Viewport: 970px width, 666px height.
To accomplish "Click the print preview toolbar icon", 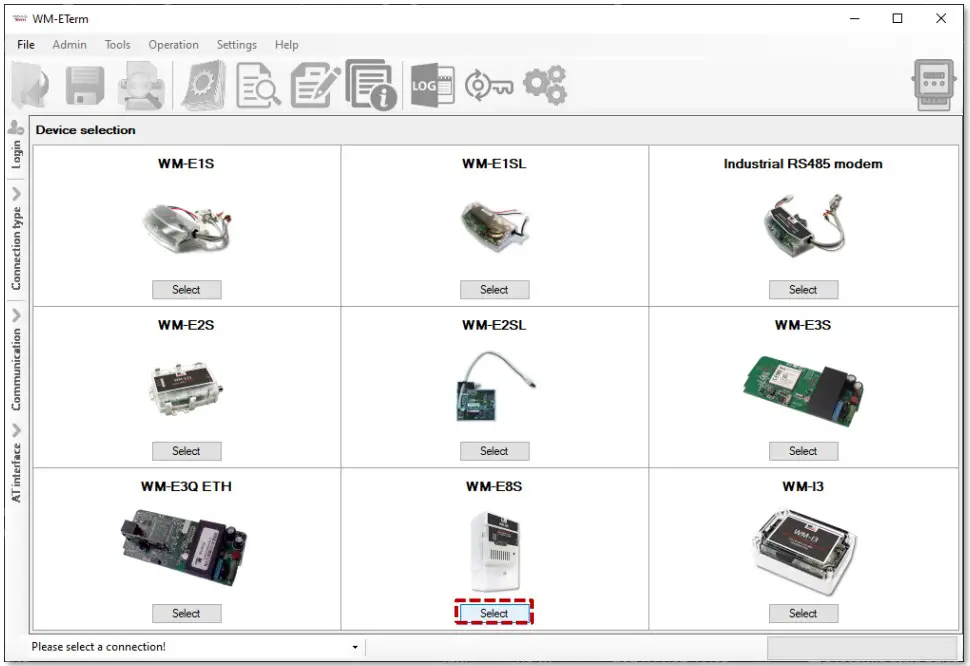I will 142,86.
